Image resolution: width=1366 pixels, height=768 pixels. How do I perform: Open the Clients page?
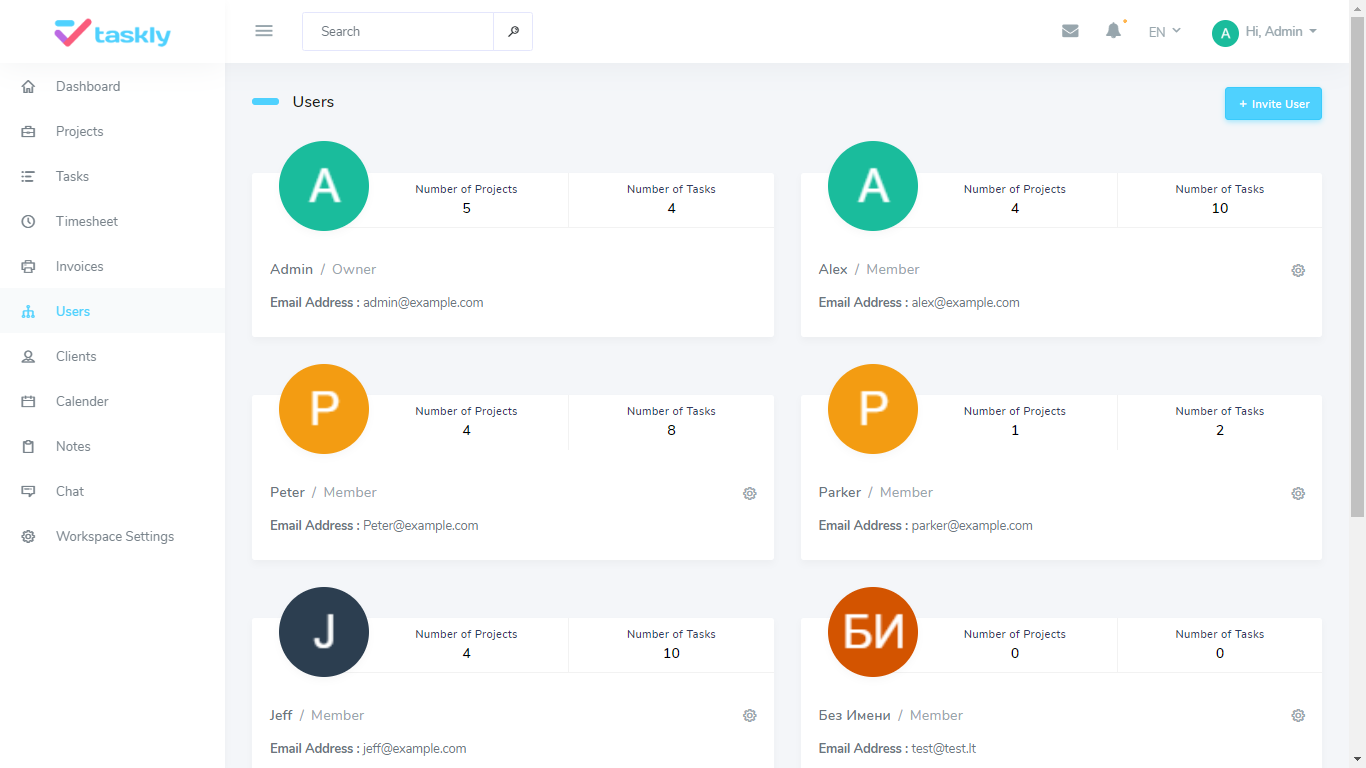pos(75,356)
